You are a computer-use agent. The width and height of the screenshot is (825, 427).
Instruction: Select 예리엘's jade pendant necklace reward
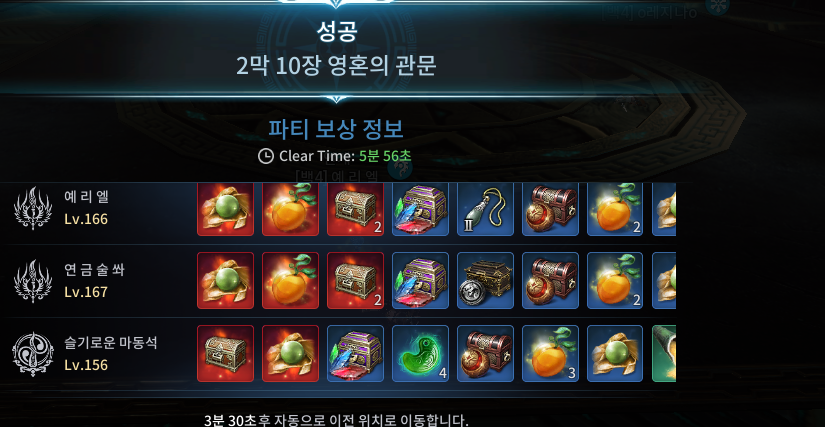[x=485, y=208]
